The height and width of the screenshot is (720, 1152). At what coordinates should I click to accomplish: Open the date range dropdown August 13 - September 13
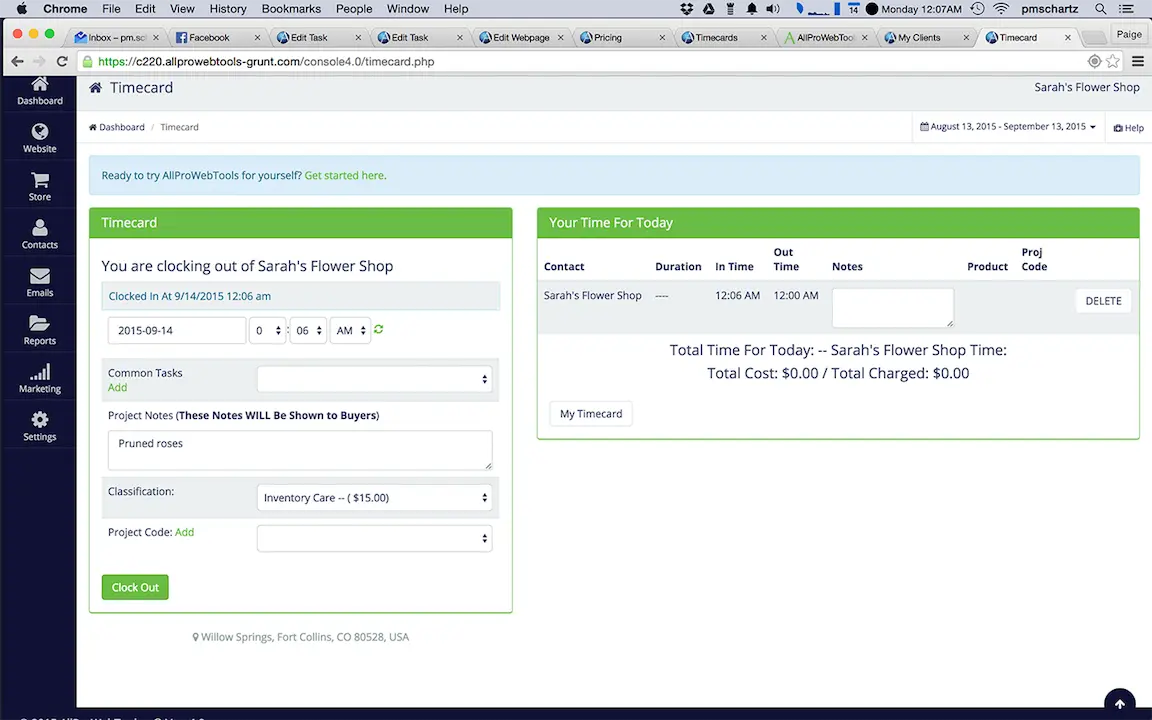[x=1008, y=126]
